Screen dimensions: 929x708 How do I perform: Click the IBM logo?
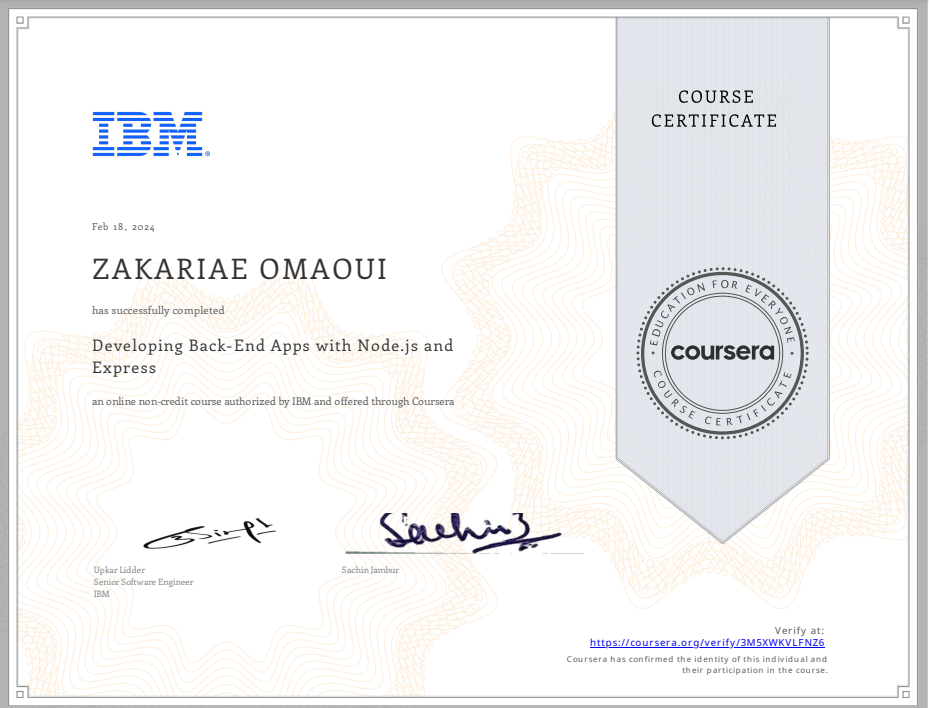click(x=151, y=134)
